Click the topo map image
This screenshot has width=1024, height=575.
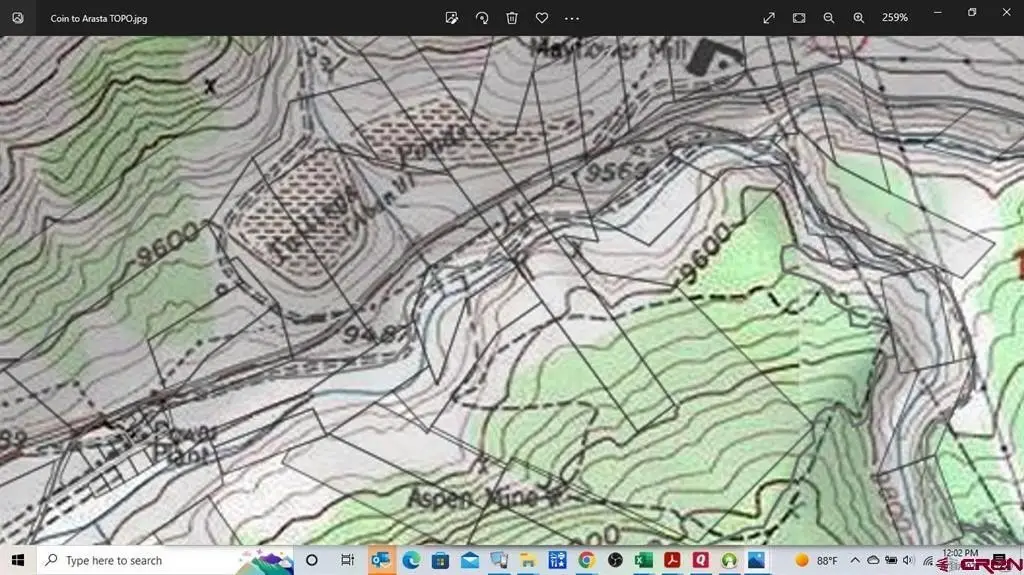point(512,290)
